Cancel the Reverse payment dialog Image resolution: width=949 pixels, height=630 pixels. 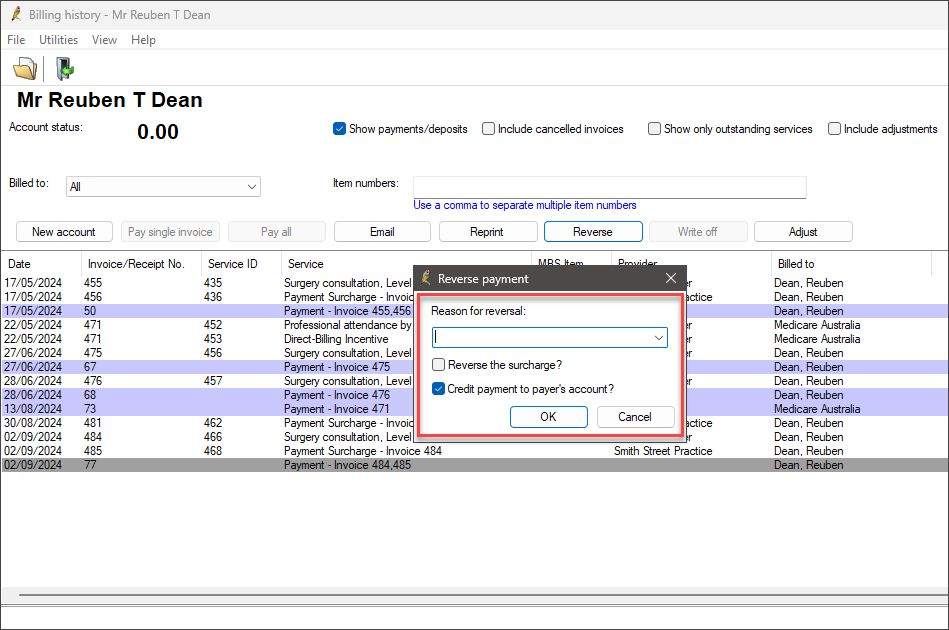635,417
